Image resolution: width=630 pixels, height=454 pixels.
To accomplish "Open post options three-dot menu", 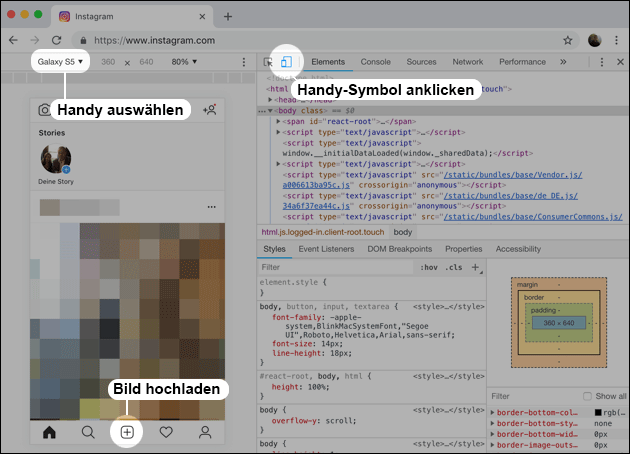I will coord(212,207).
